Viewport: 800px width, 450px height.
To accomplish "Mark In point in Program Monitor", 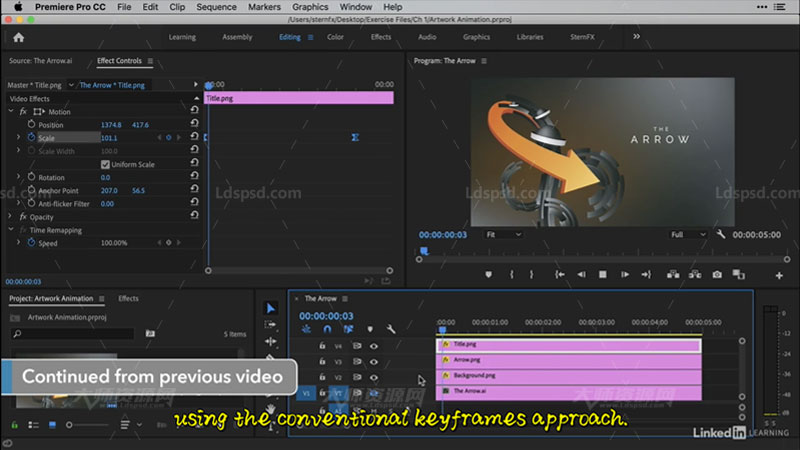I will (512, 274).
